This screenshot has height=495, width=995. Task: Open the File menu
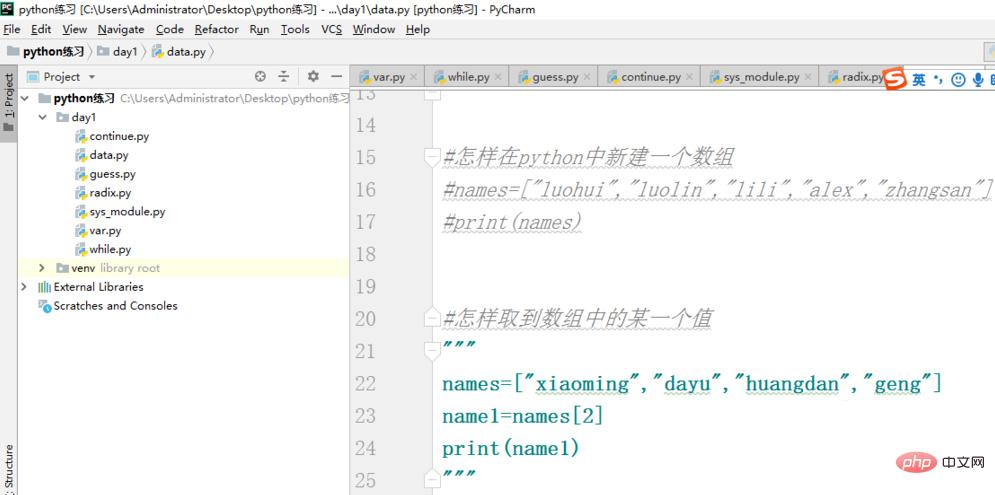[x=12, y=29]
